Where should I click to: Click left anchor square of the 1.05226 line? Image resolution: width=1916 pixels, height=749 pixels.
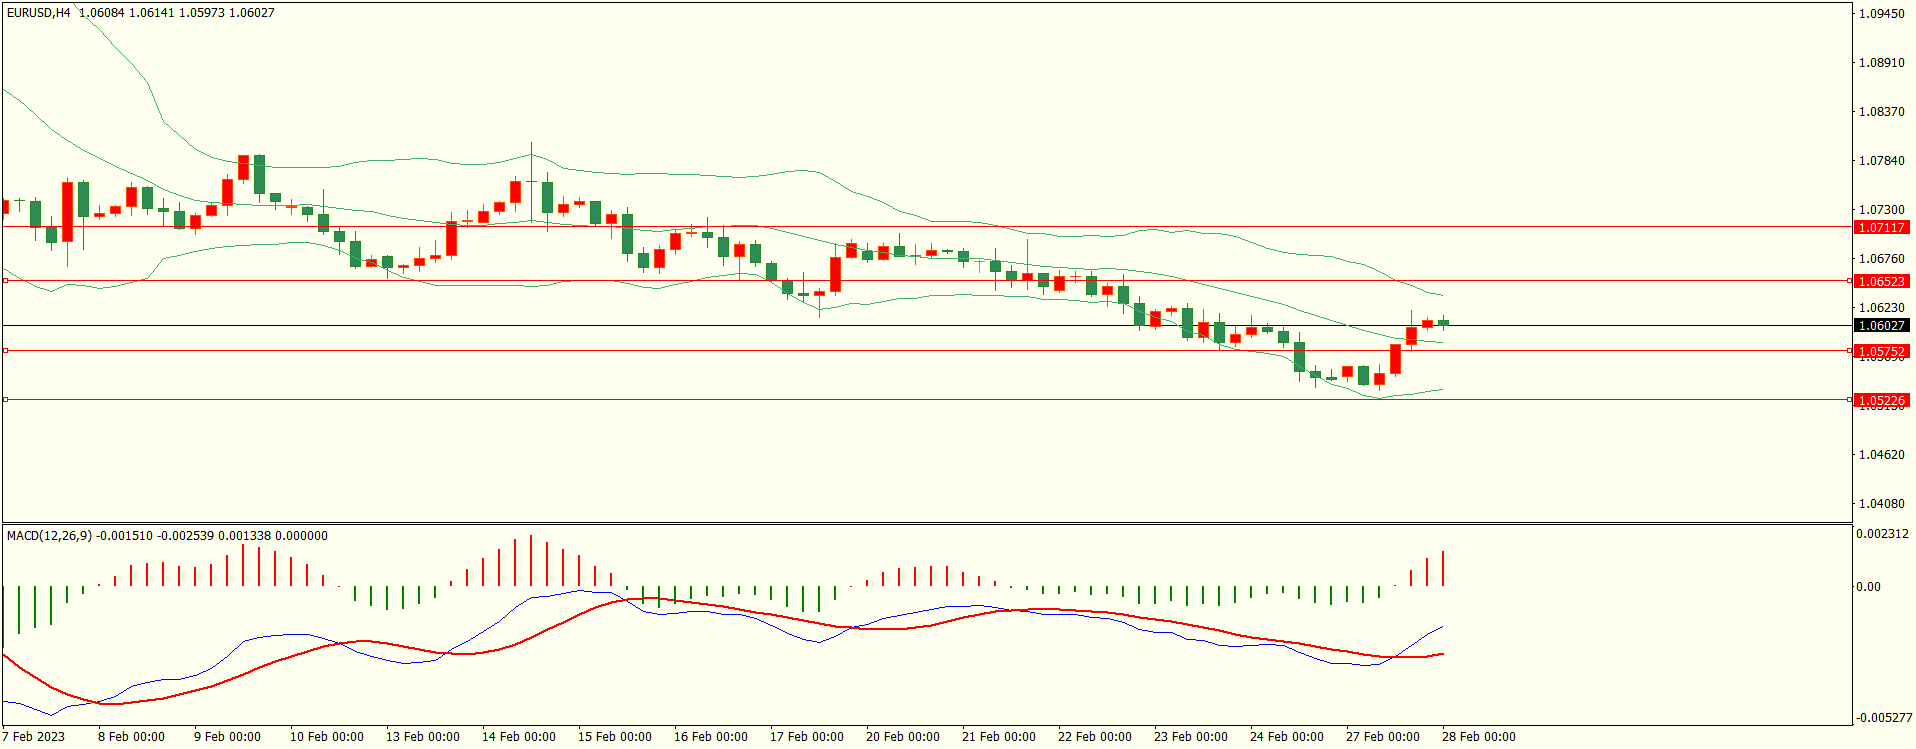pos(5,400)
